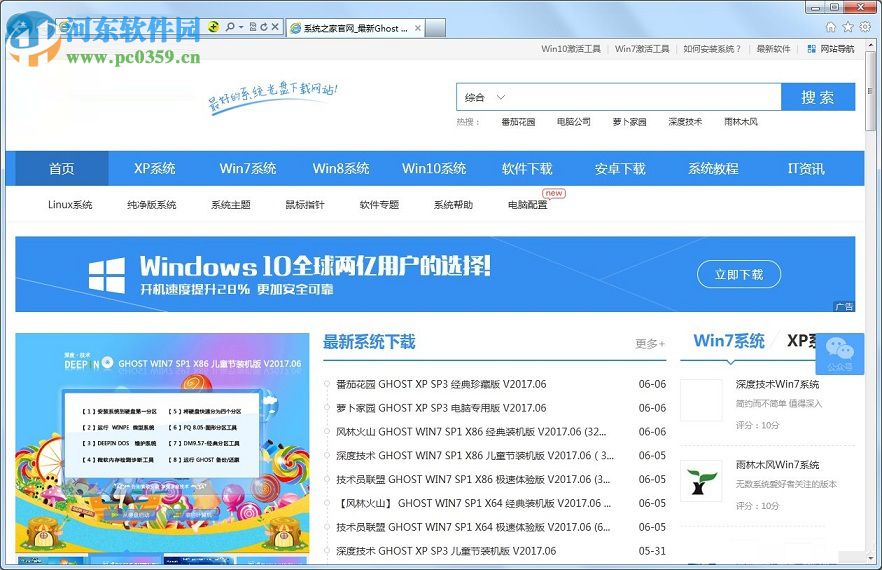Click the Windows logo in the Windows 10 banner
Image resolution: width=882 pixels, height=570 pixels.
pos(107,275)
